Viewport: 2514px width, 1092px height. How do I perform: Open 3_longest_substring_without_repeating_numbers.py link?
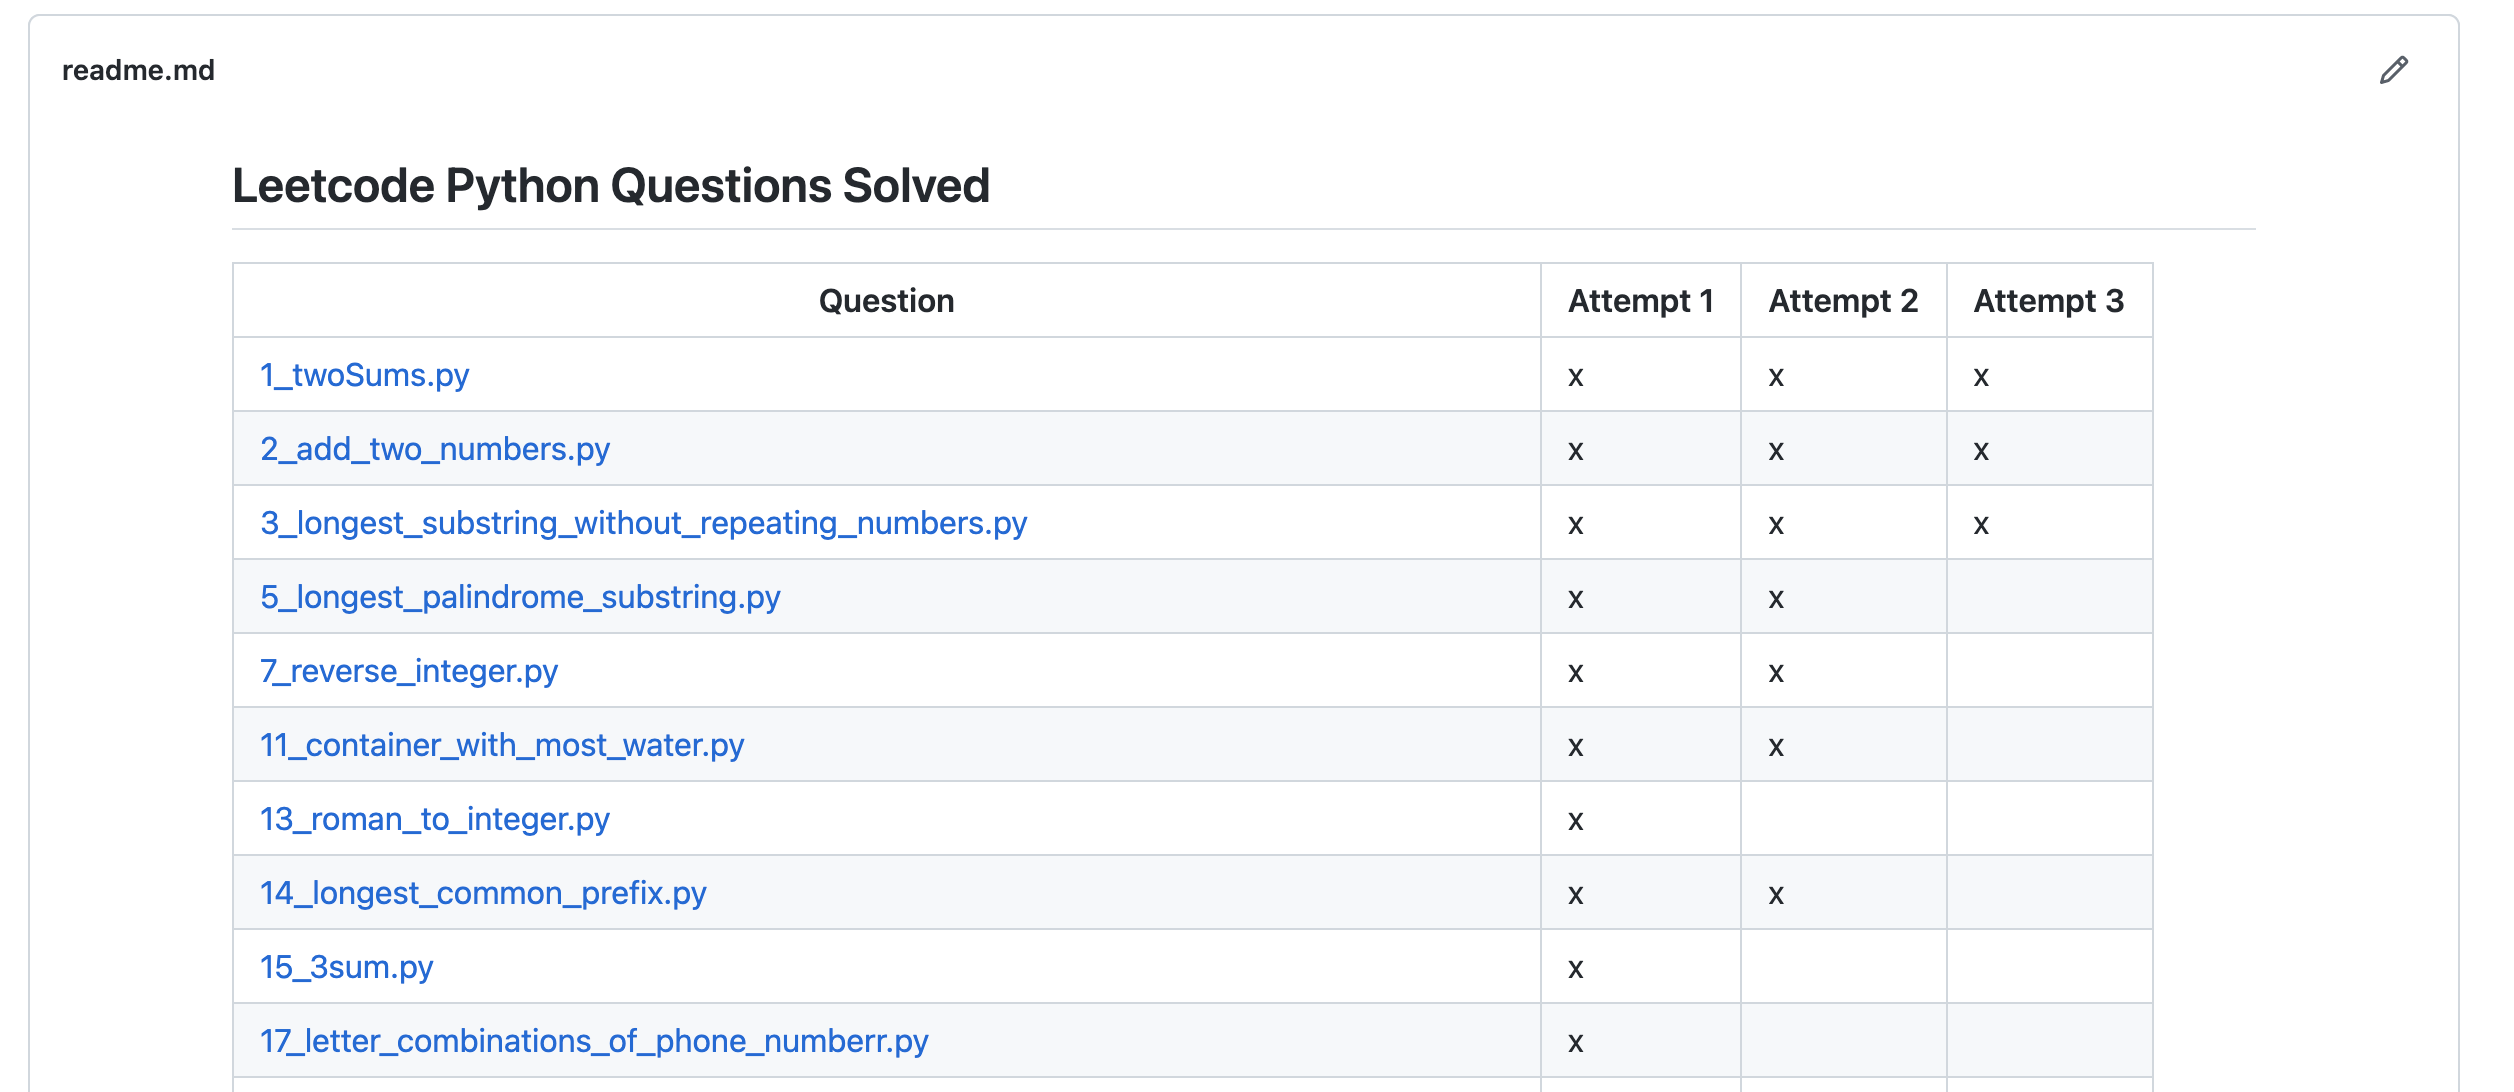643,523
